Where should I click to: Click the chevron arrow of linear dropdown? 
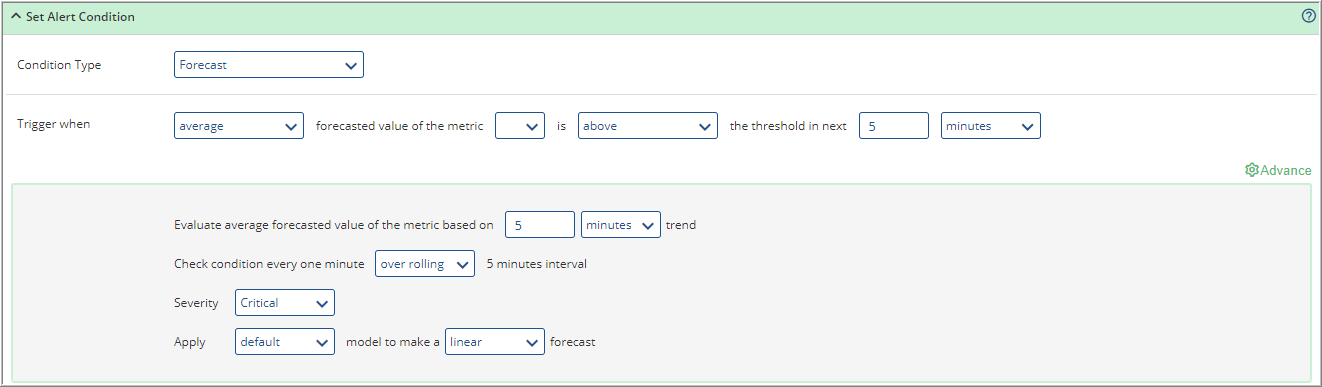point(532,342)
